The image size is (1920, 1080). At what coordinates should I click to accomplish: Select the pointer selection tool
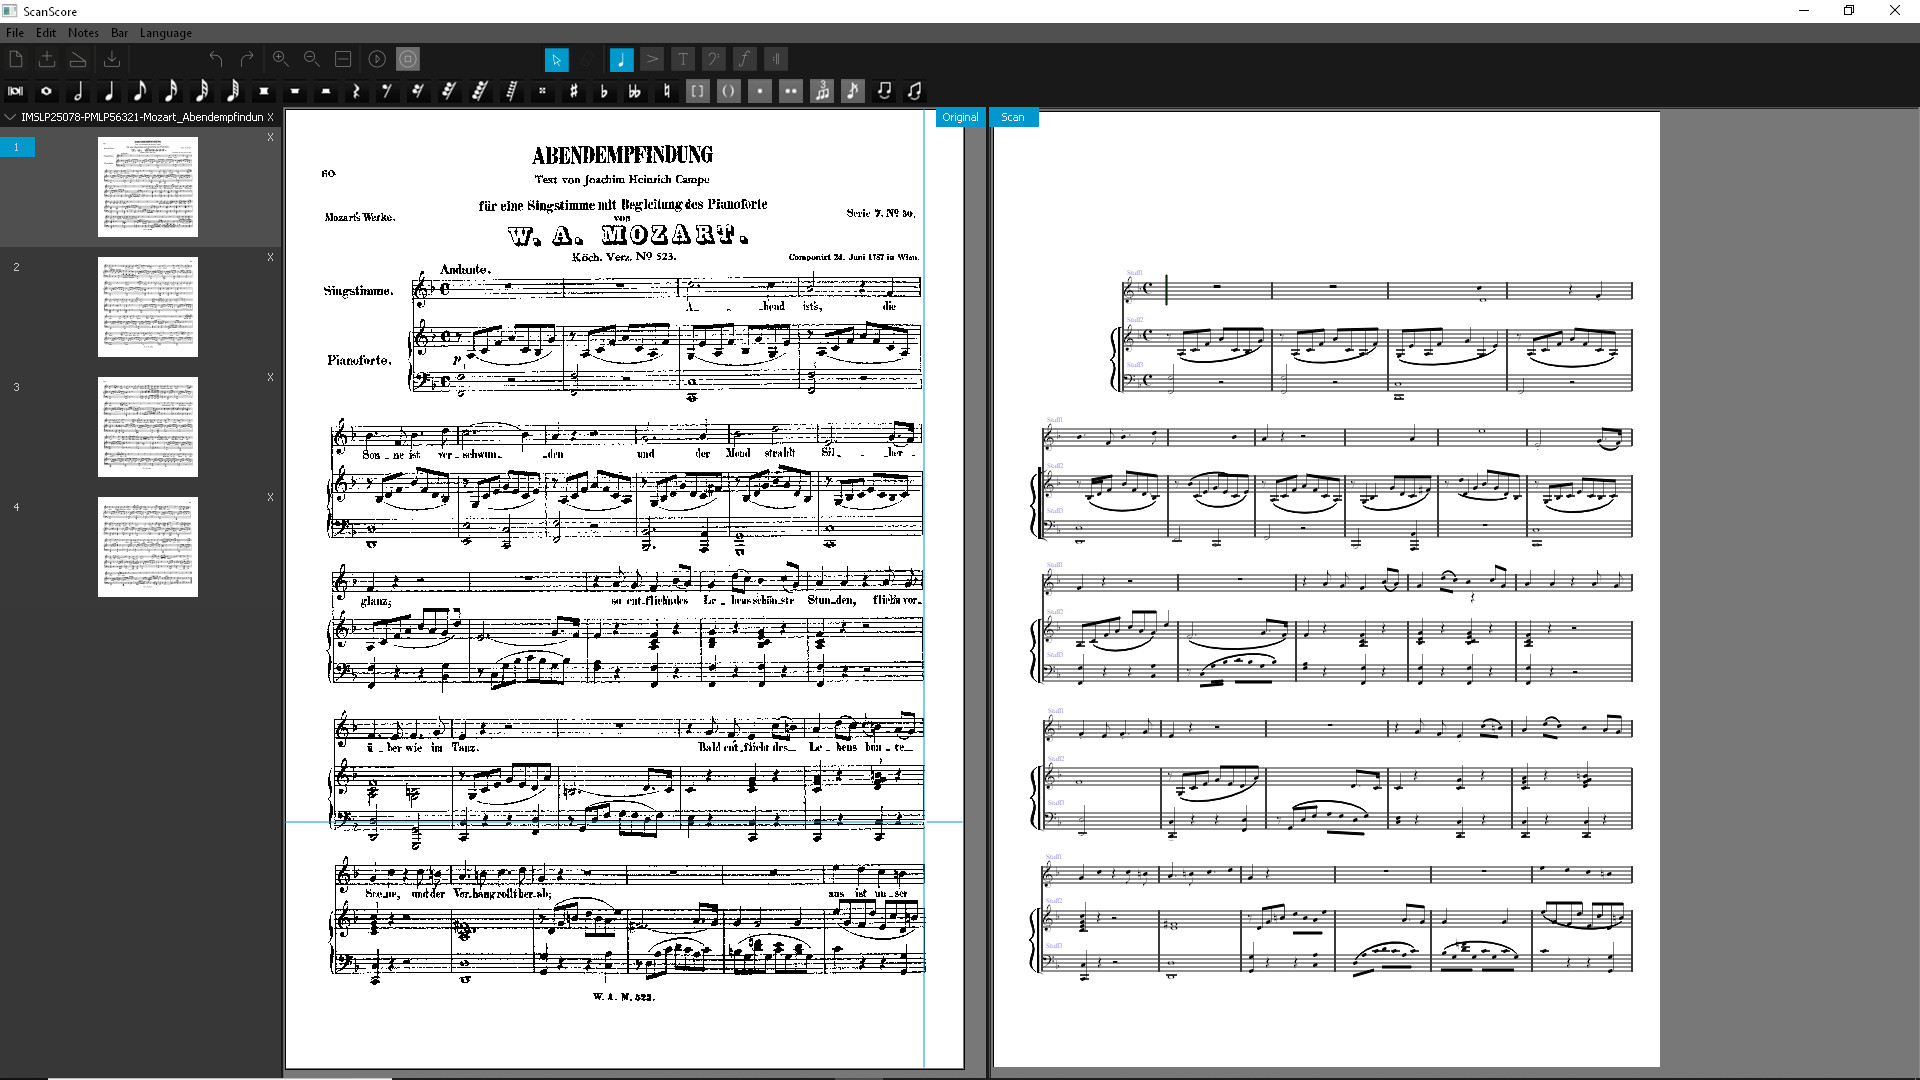point(557,60)
